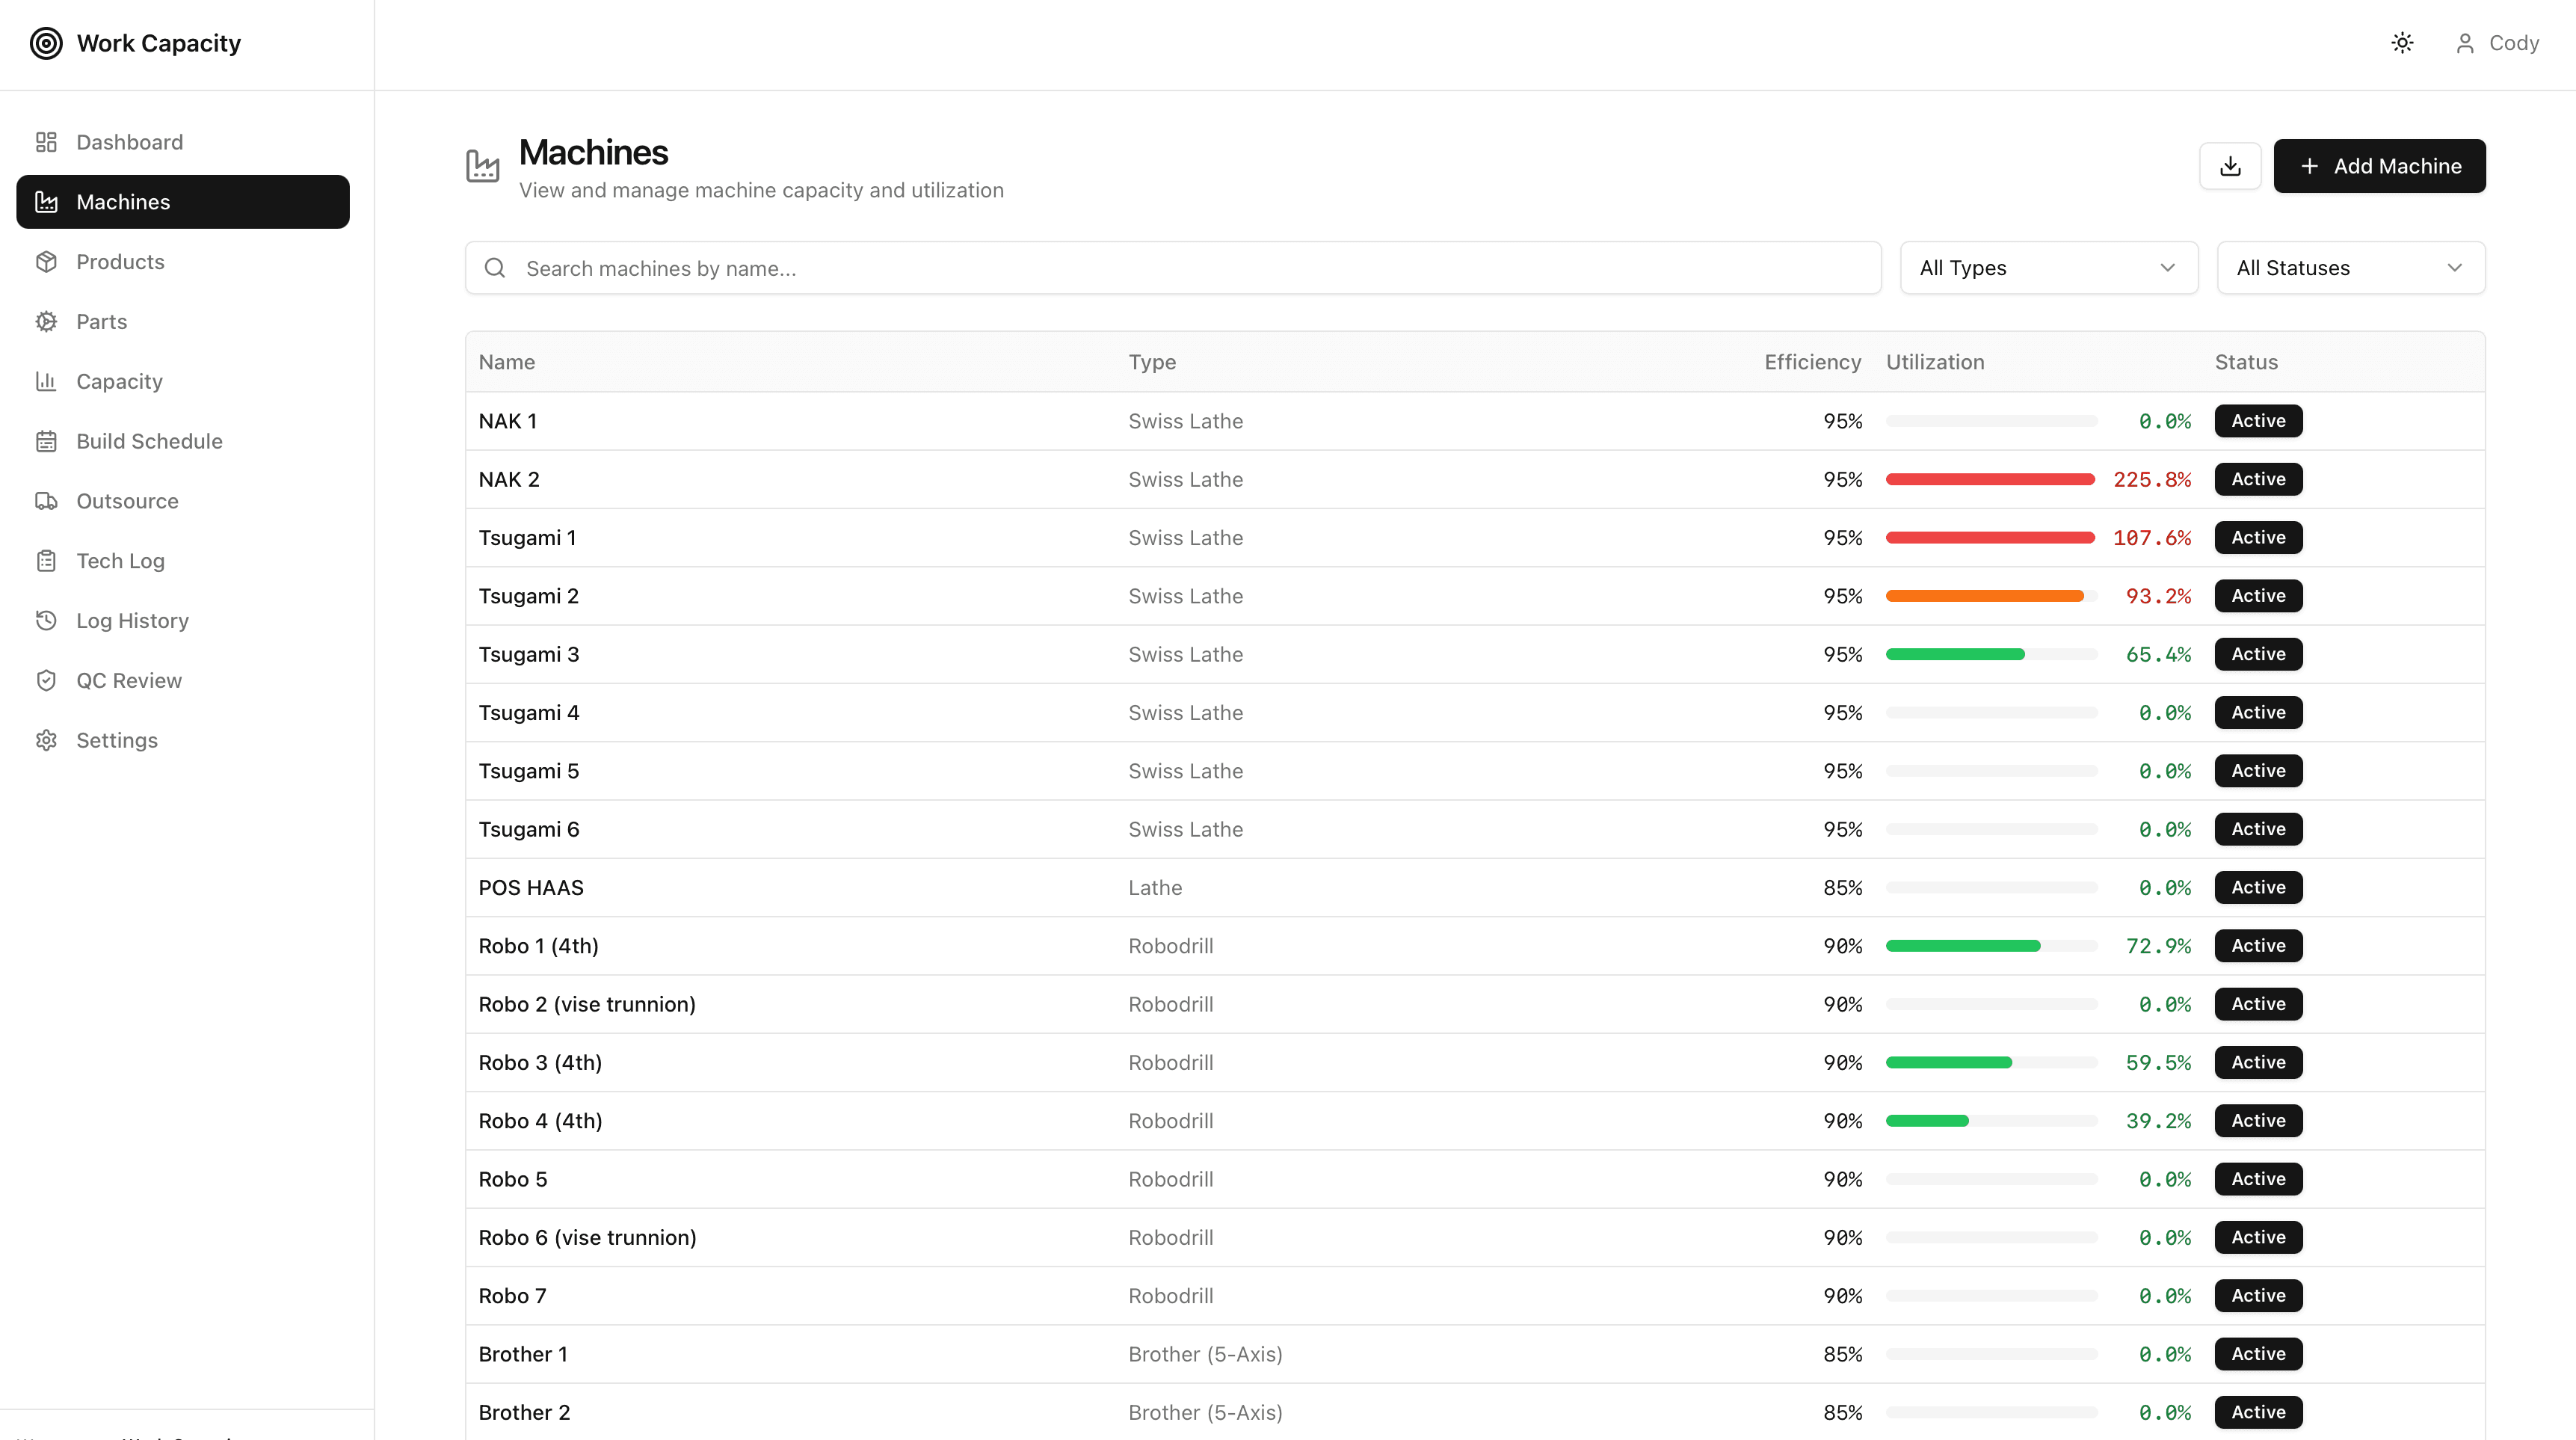This screenshot has width=2576, height=1440.
Task: Select the NAK 2 machine row name
Action: pyautogui.click(x=509, y=479)
